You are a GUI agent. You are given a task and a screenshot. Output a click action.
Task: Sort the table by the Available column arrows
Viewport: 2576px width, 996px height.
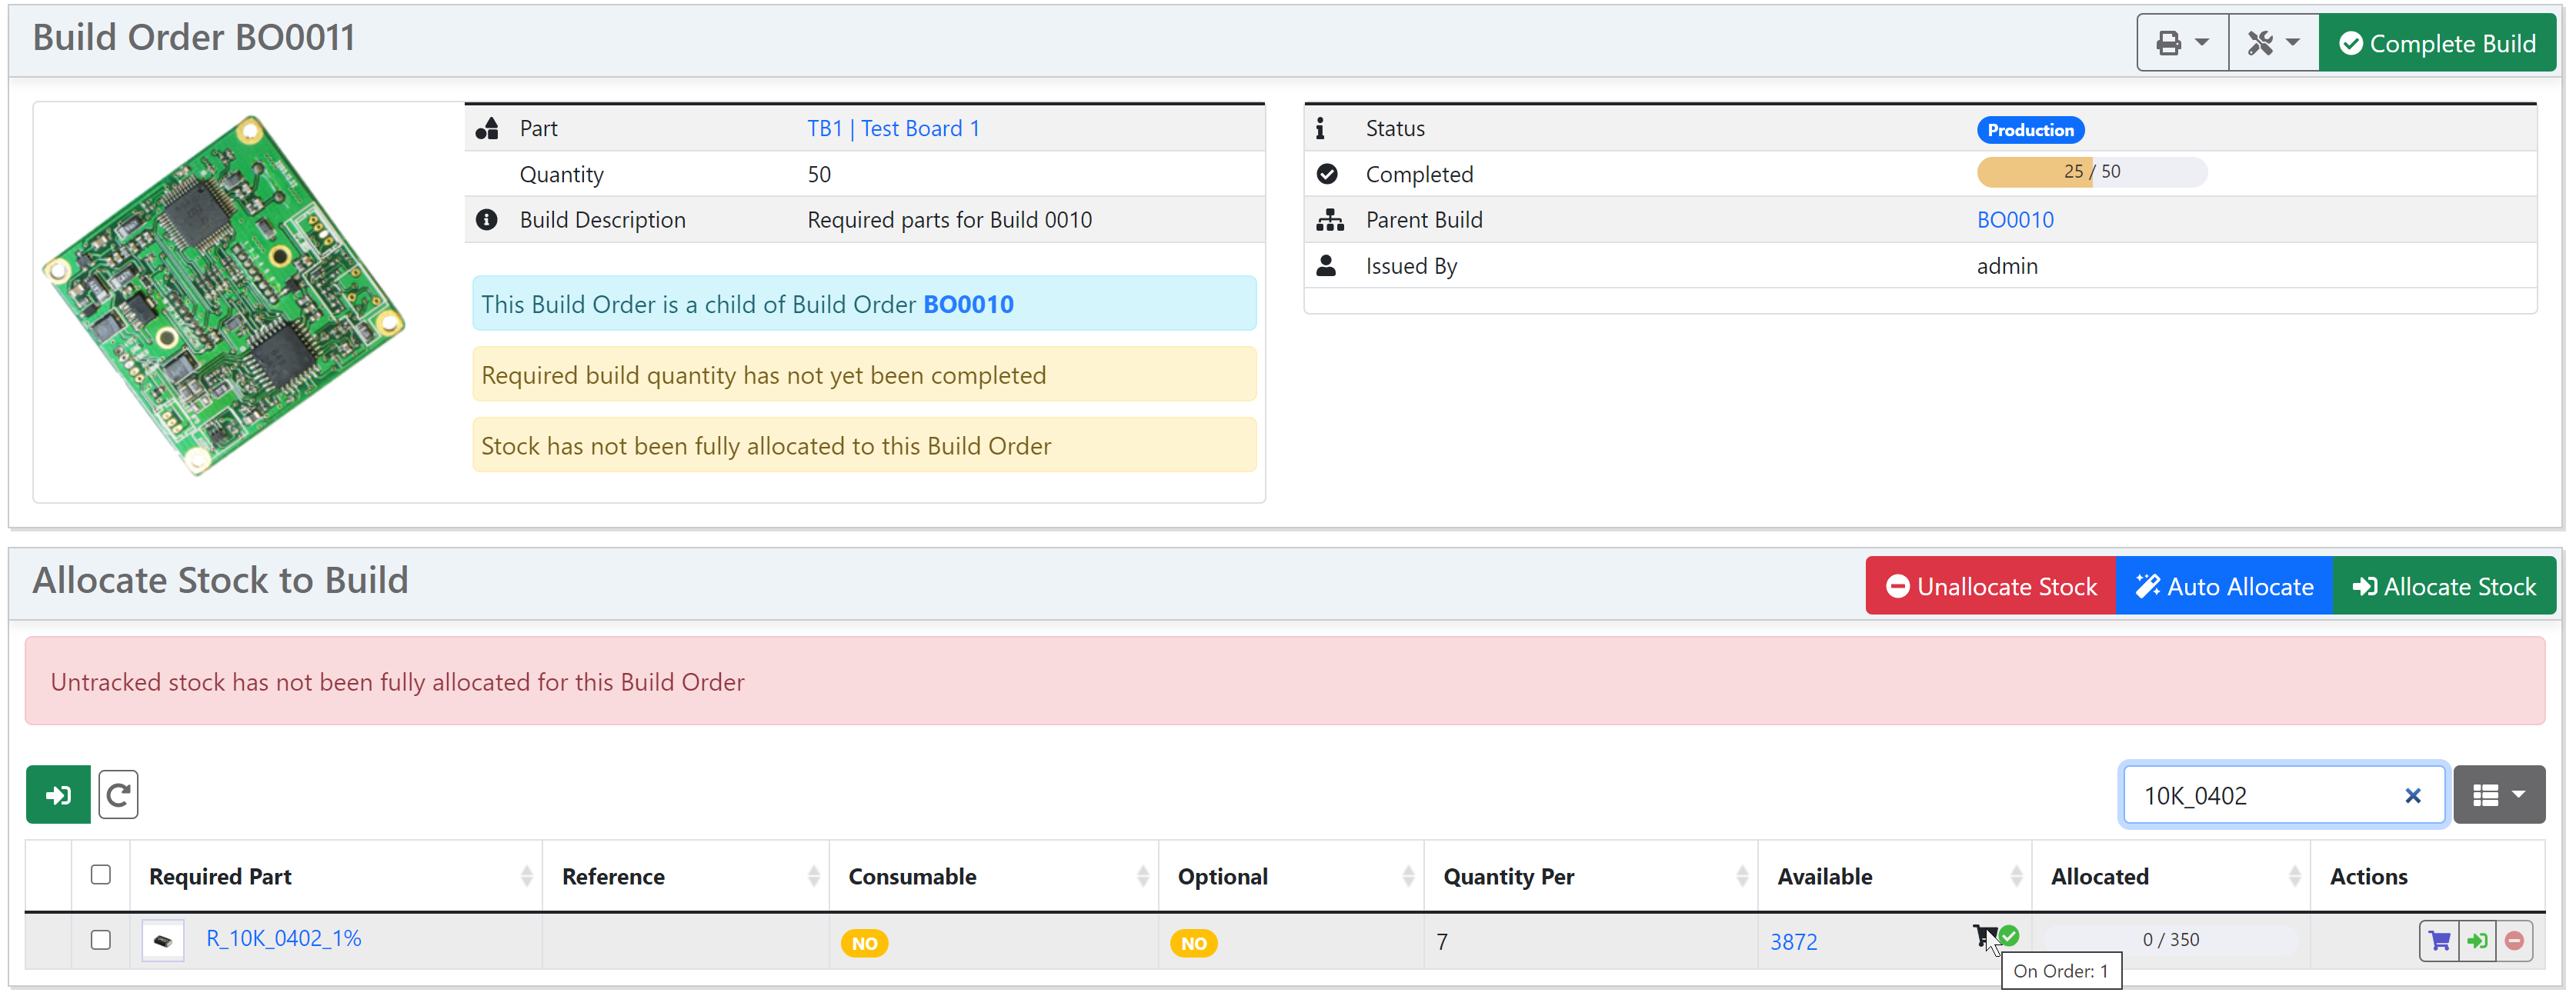[x=2017, y=875]
